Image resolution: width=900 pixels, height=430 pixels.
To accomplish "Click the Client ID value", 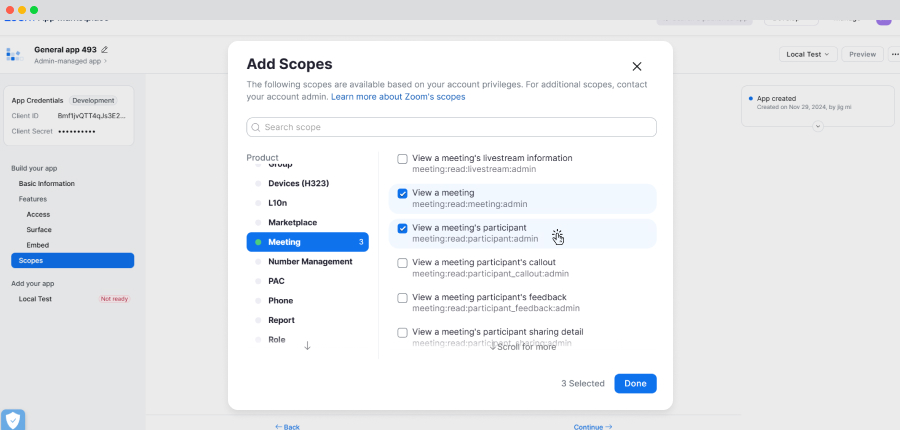I will pos(91,116).
